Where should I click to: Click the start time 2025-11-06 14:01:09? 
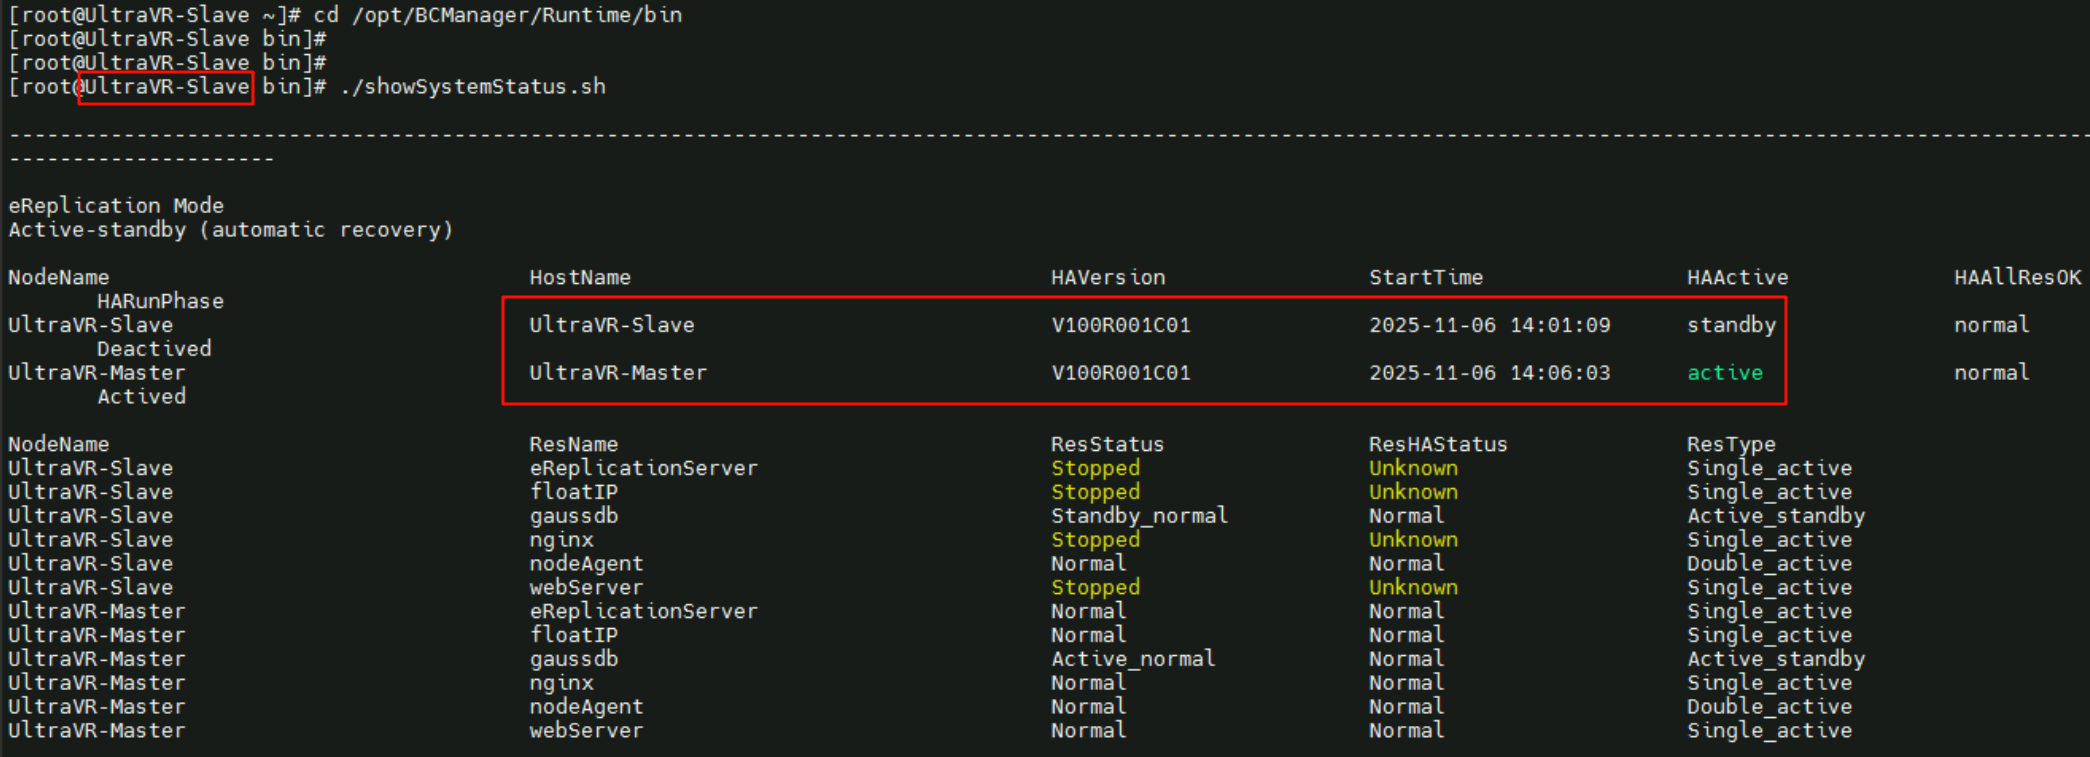point(1489,325)
